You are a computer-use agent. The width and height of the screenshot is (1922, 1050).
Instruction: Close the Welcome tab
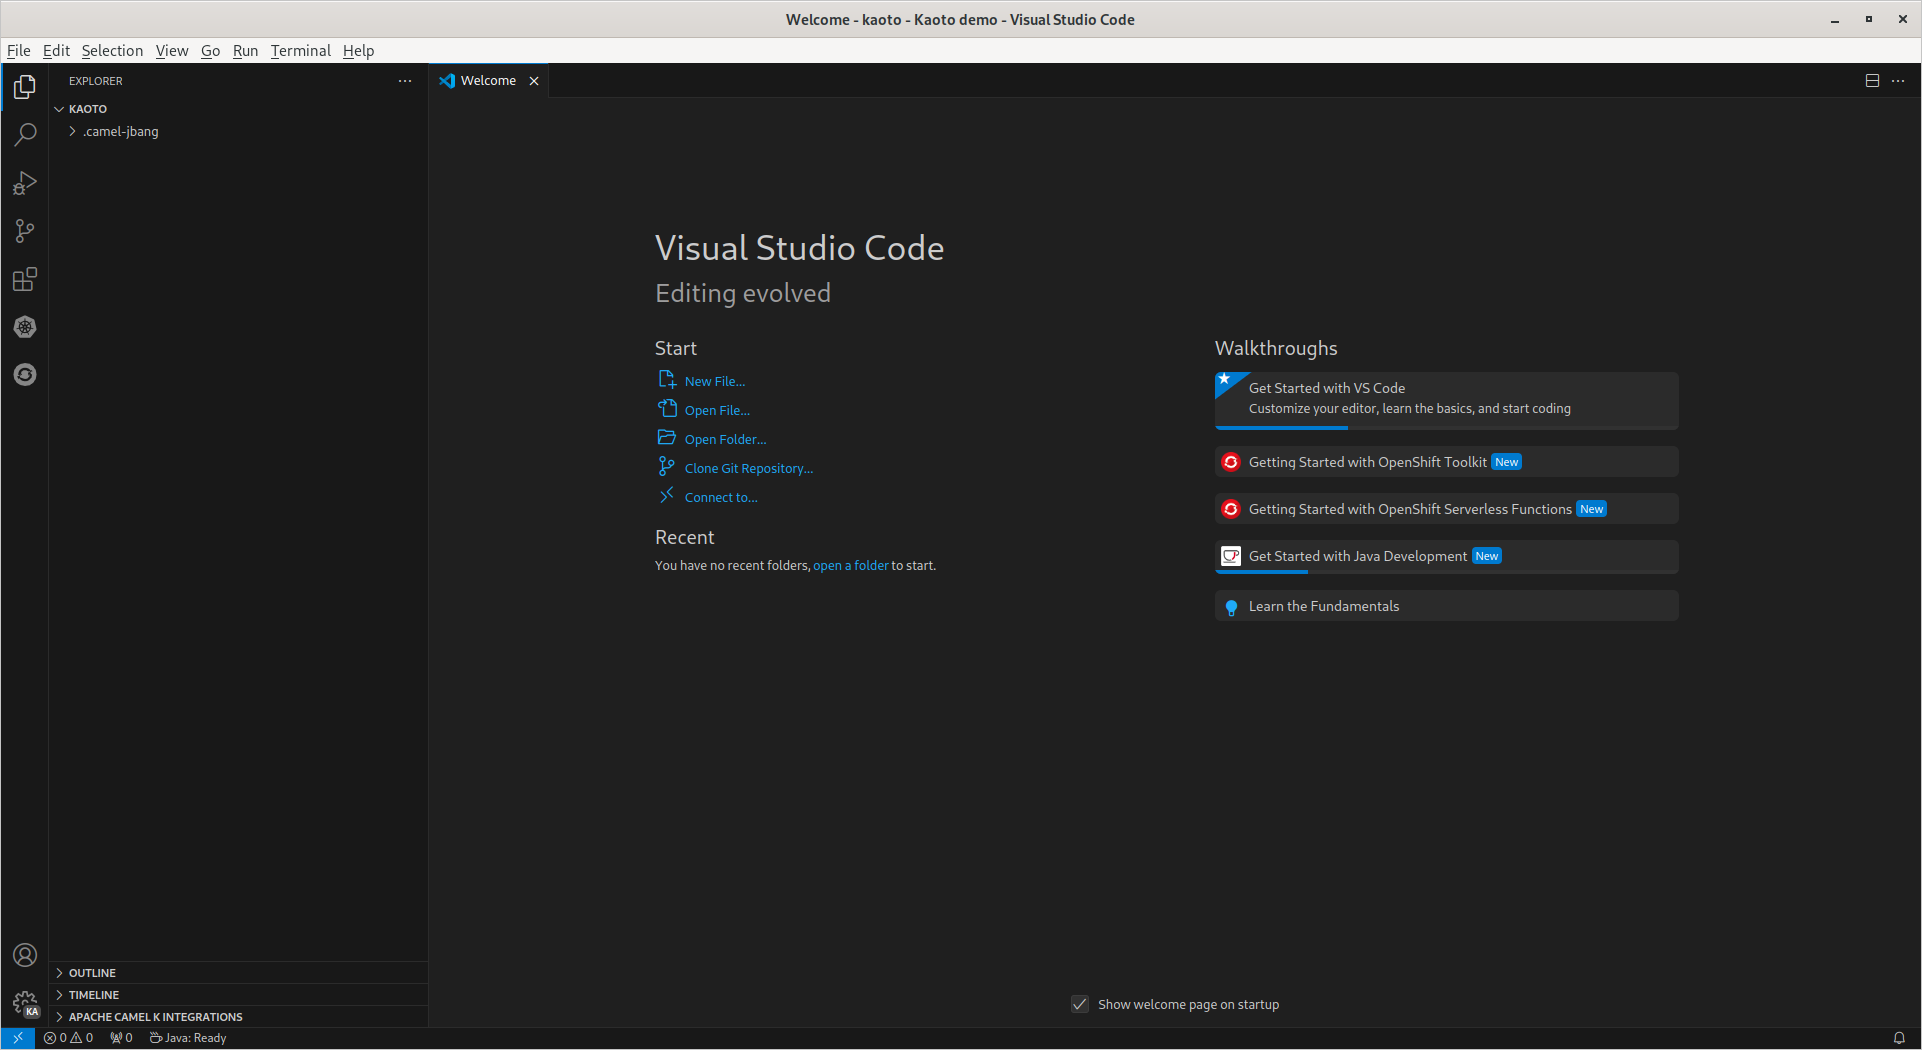click(x=534, y=81)
